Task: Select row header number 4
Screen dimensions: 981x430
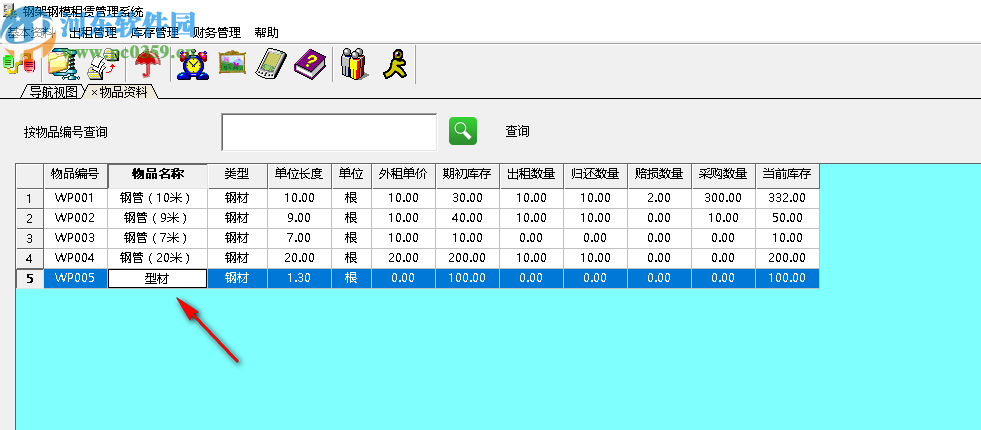Action: (29, 259)
